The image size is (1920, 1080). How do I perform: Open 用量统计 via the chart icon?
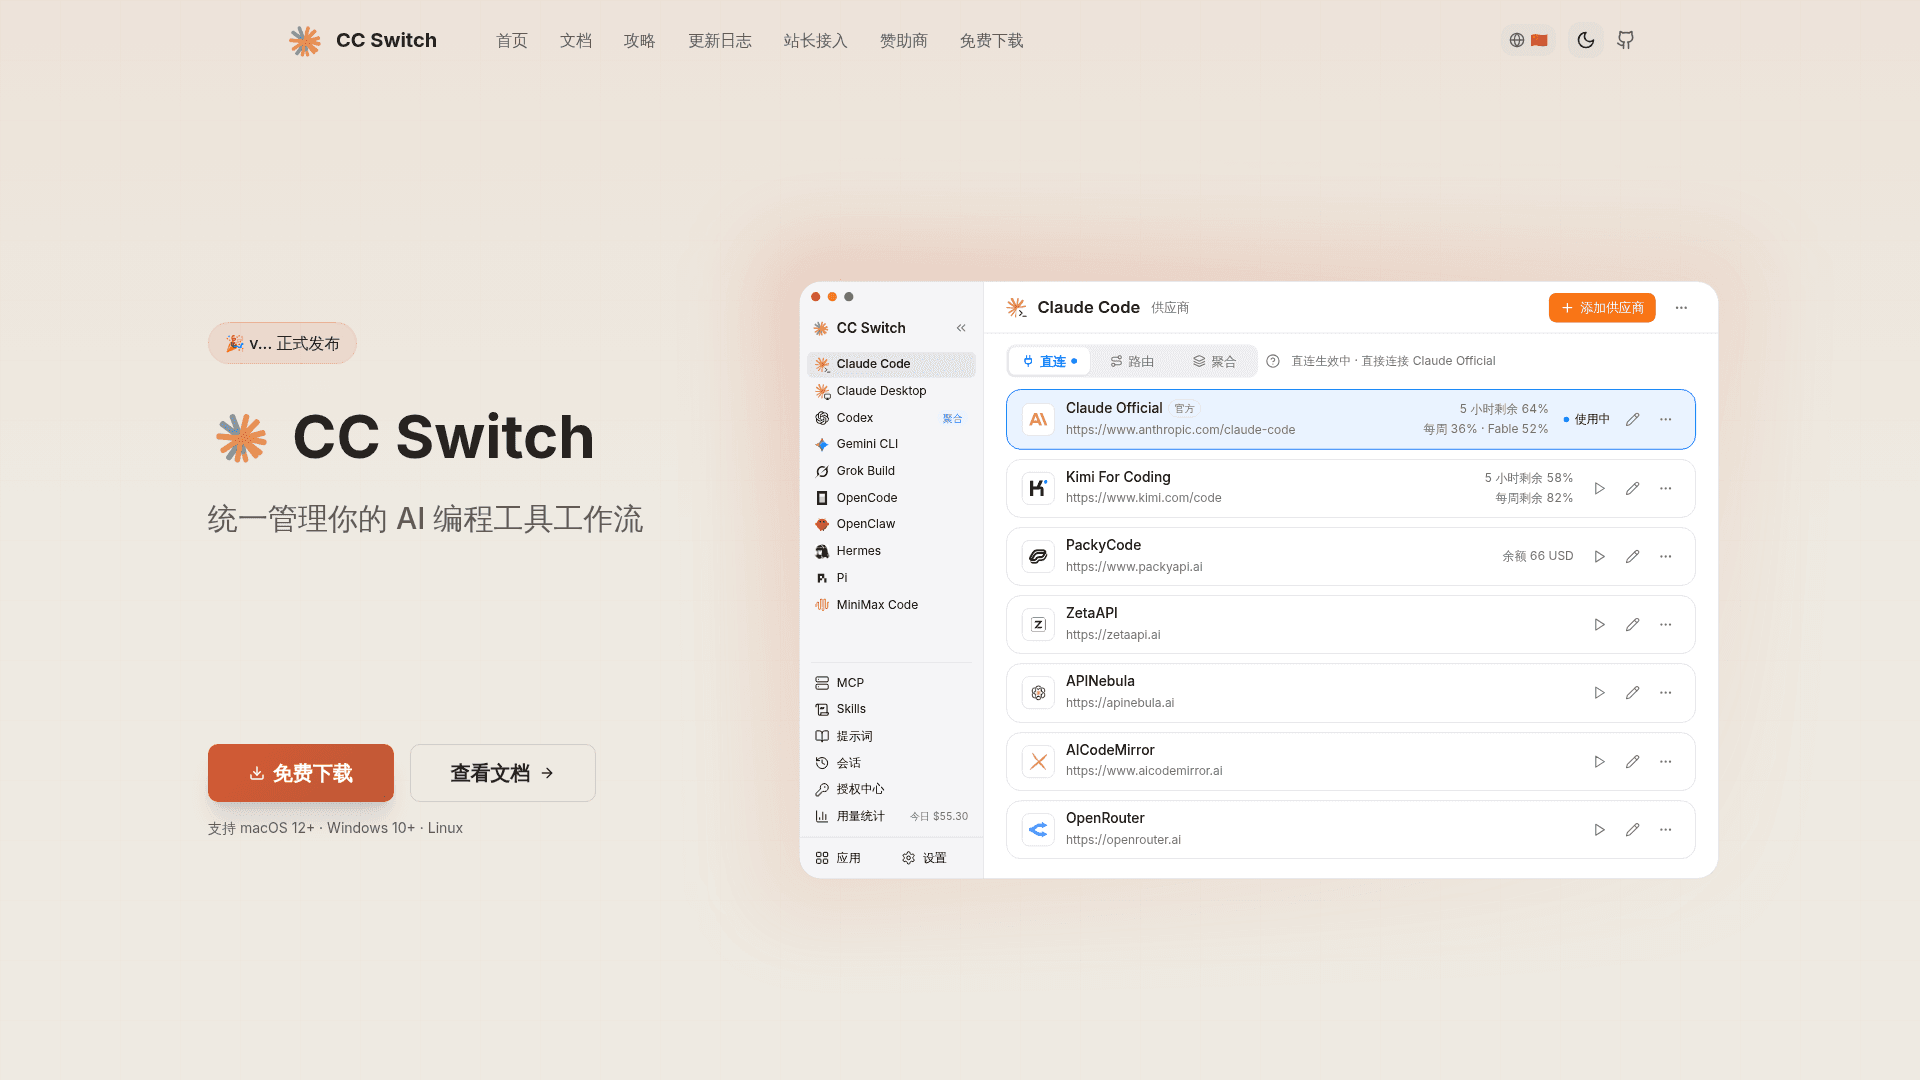822,816
